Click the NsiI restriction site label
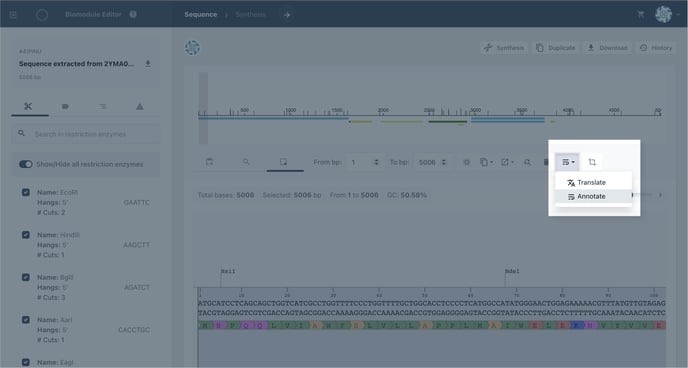This screenshot has width=688, height=368. coord(228,272)
